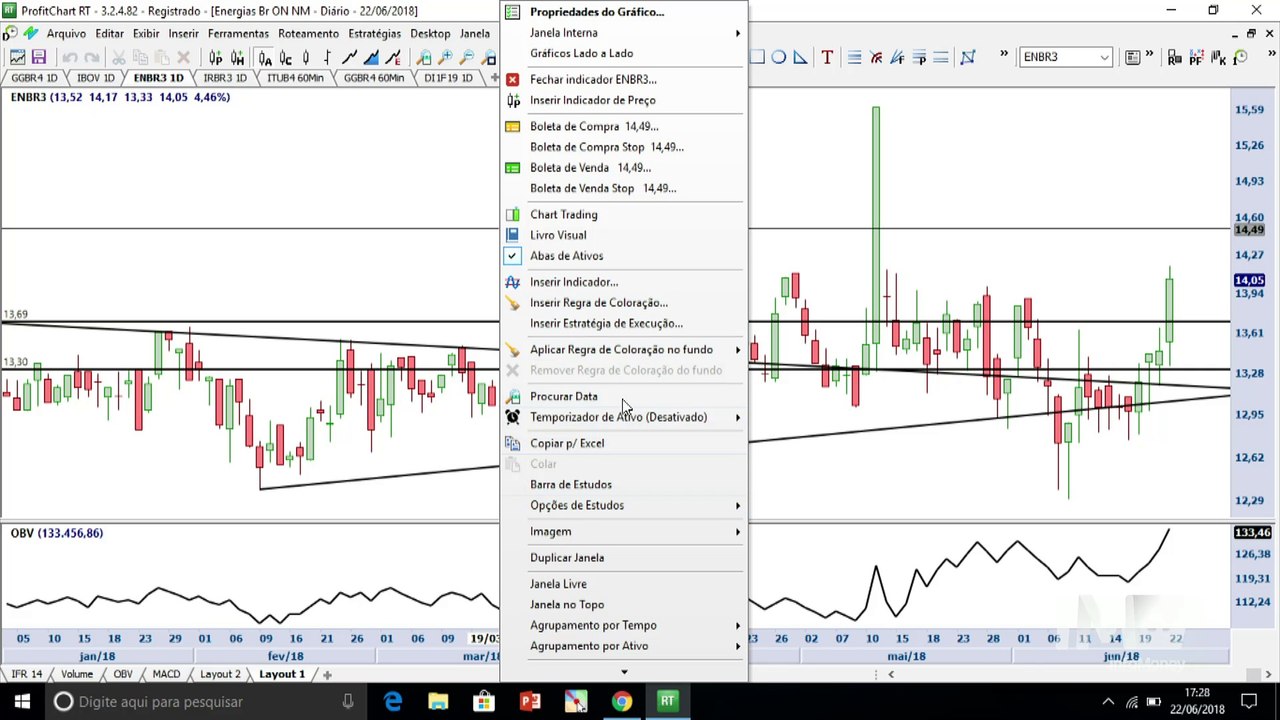Open Google Chrome from taskbar
Image resolution: width=1280 pixels, height=720 pixels.
pyautogui.click(x=622, y=702)
